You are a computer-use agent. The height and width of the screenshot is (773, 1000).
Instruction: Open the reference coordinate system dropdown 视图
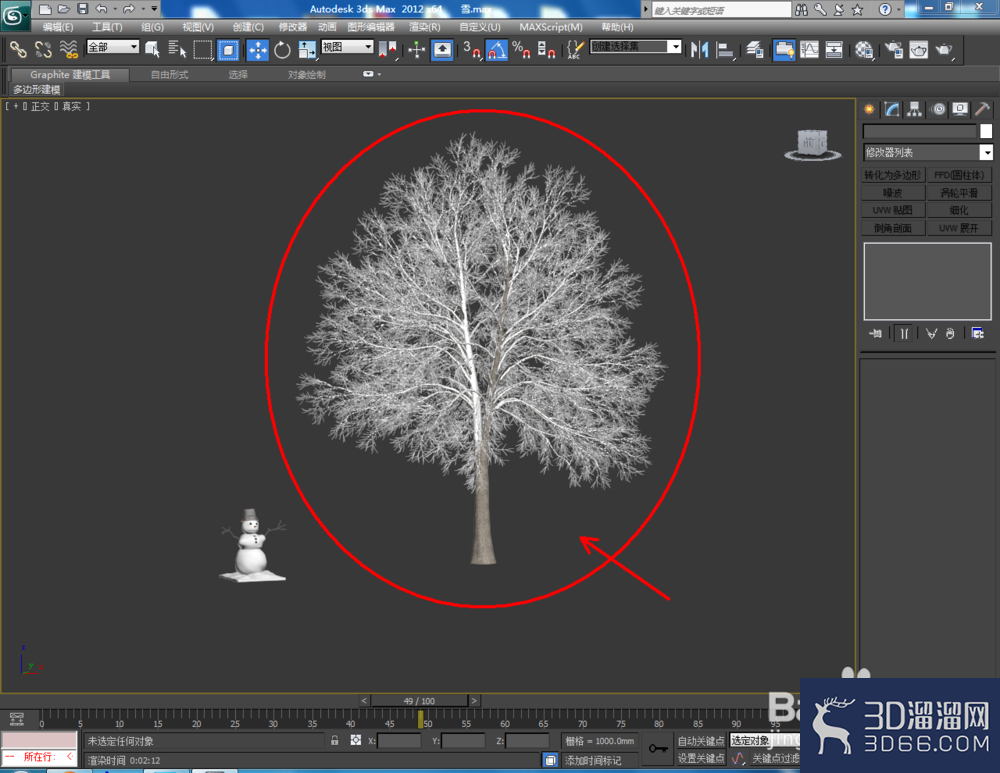pyautogui.click(x=347, y=47)
